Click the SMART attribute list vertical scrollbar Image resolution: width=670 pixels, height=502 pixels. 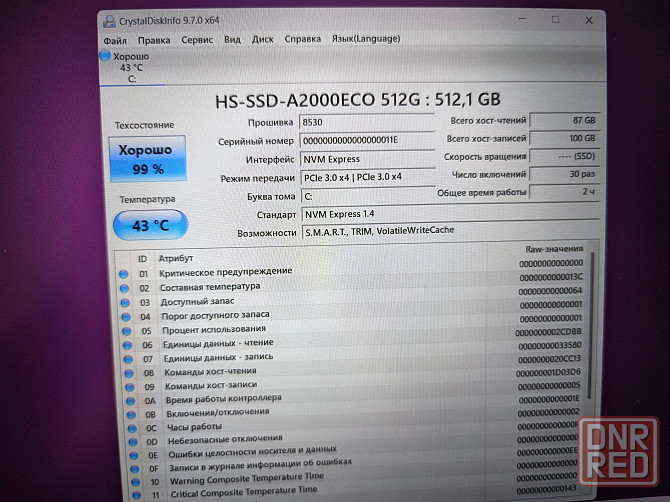pos(591,327)
